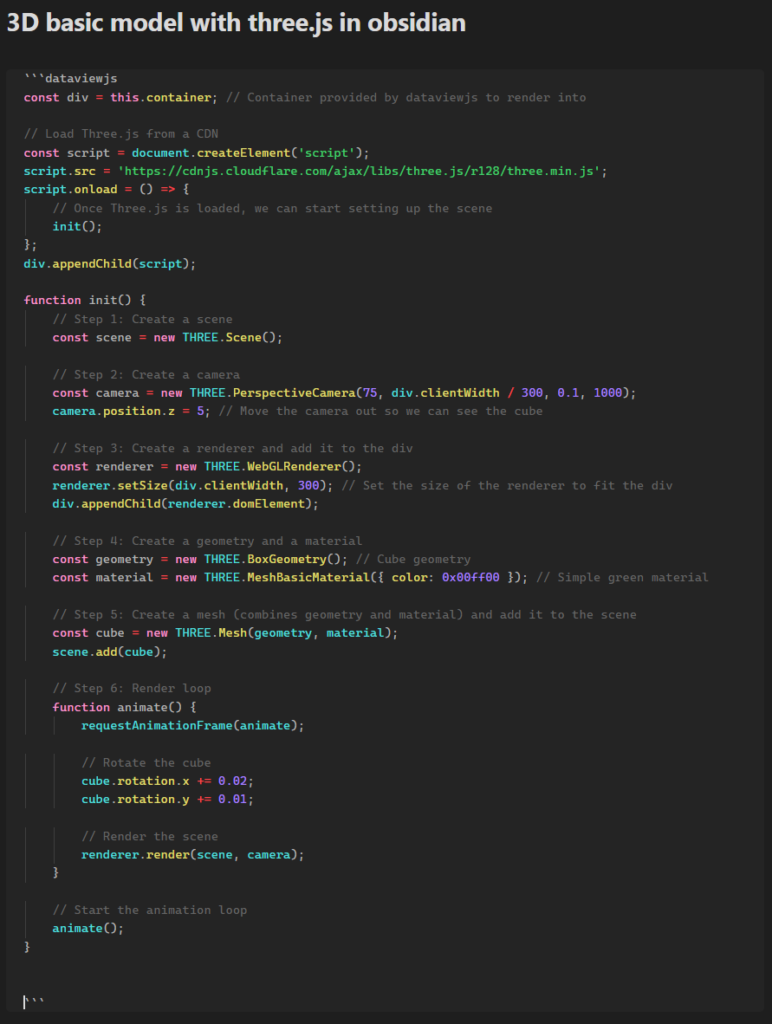Click the 'new THREE.Scene()' line
Screen dimensions: 772x1024
[167, 338]
